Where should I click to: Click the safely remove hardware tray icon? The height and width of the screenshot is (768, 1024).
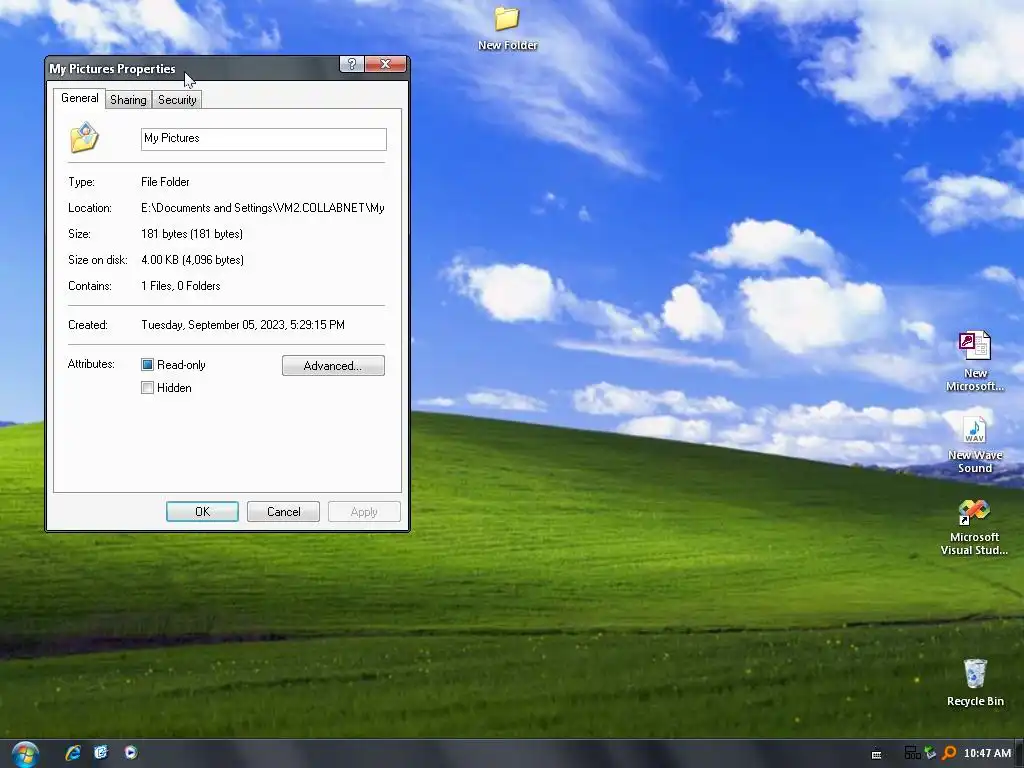pos(930,753)
